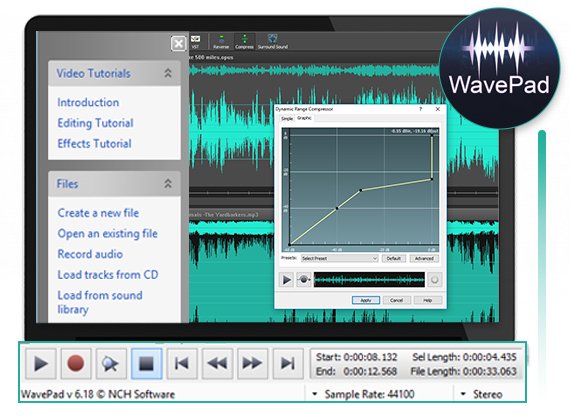Image resolution: width=570 pixels, height=420 pixels.
Task: Switch to the Graphic tab in compressor dialog
Action: click(x=304, y=118)
